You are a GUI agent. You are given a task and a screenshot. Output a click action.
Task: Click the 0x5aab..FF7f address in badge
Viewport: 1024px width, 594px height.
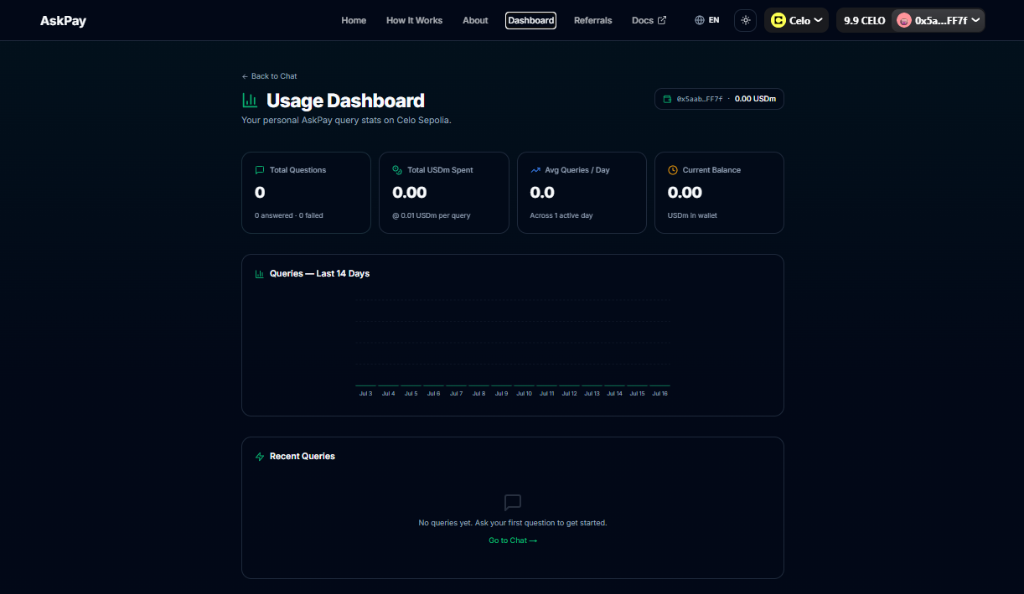tap(699, 99)
